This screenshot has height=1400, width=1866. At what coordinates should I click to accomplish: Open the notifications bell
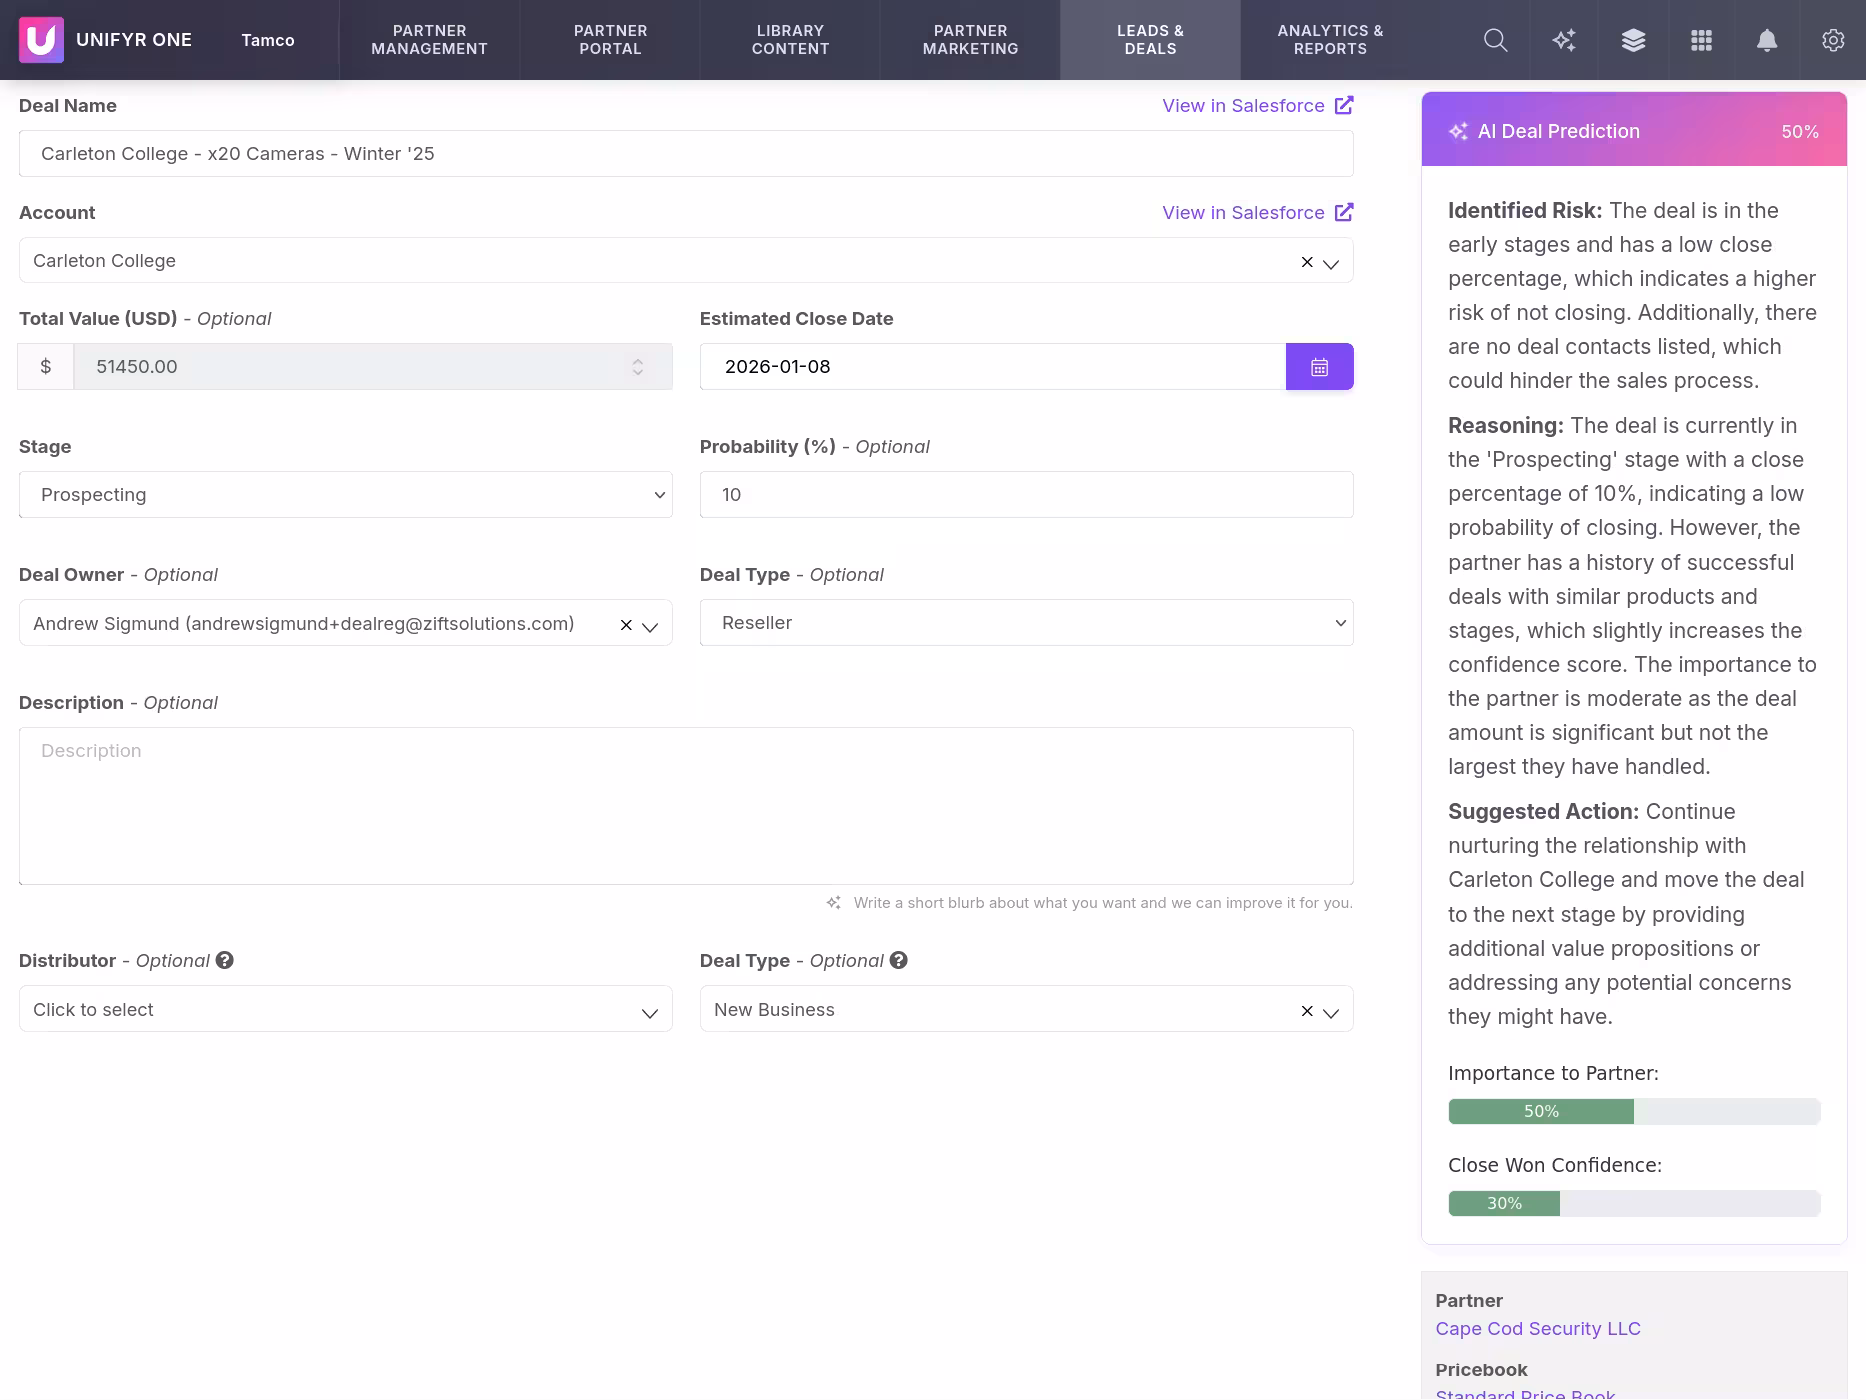[x=1766, y=40]
